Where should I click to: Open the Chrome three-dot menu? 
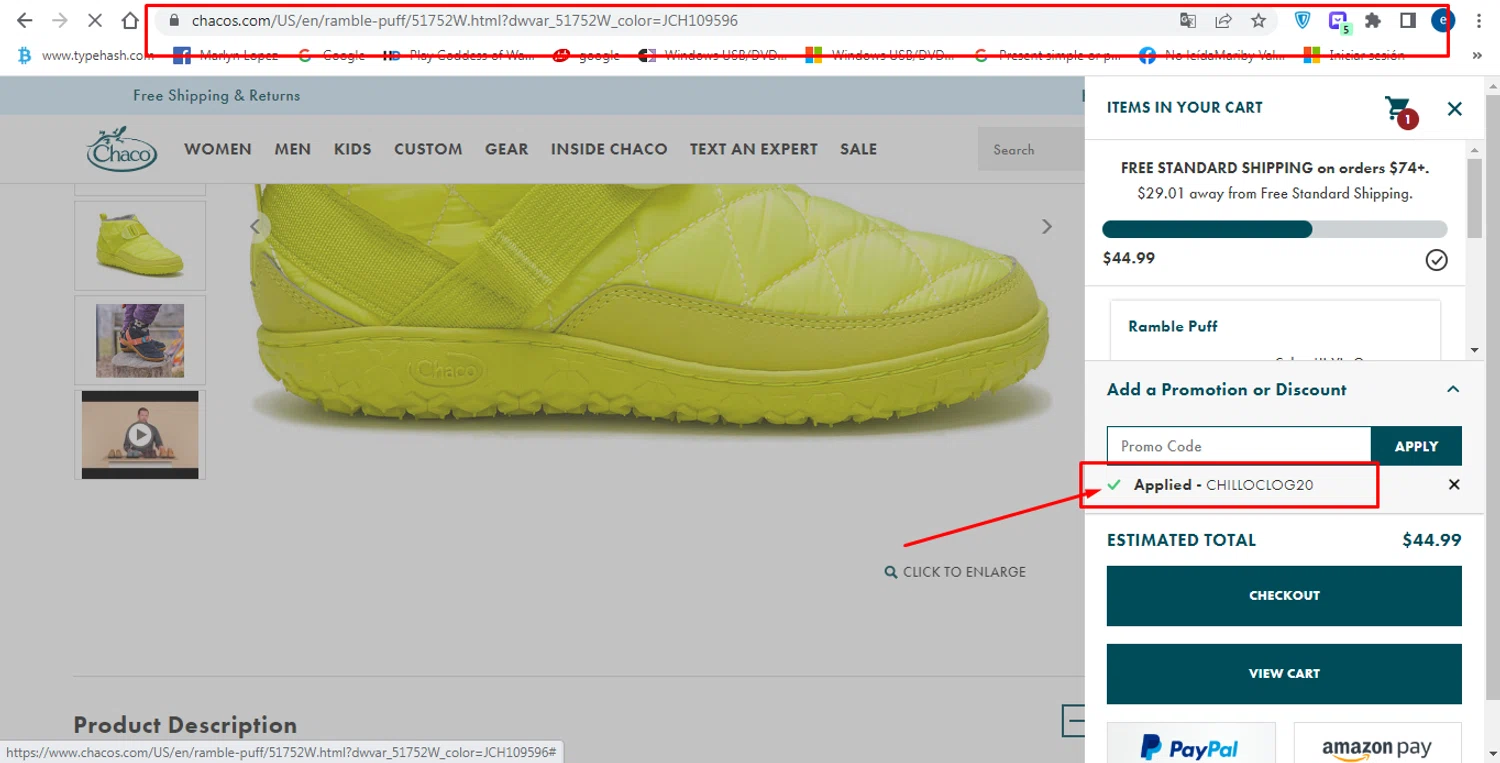click(x=1478, y=20)
